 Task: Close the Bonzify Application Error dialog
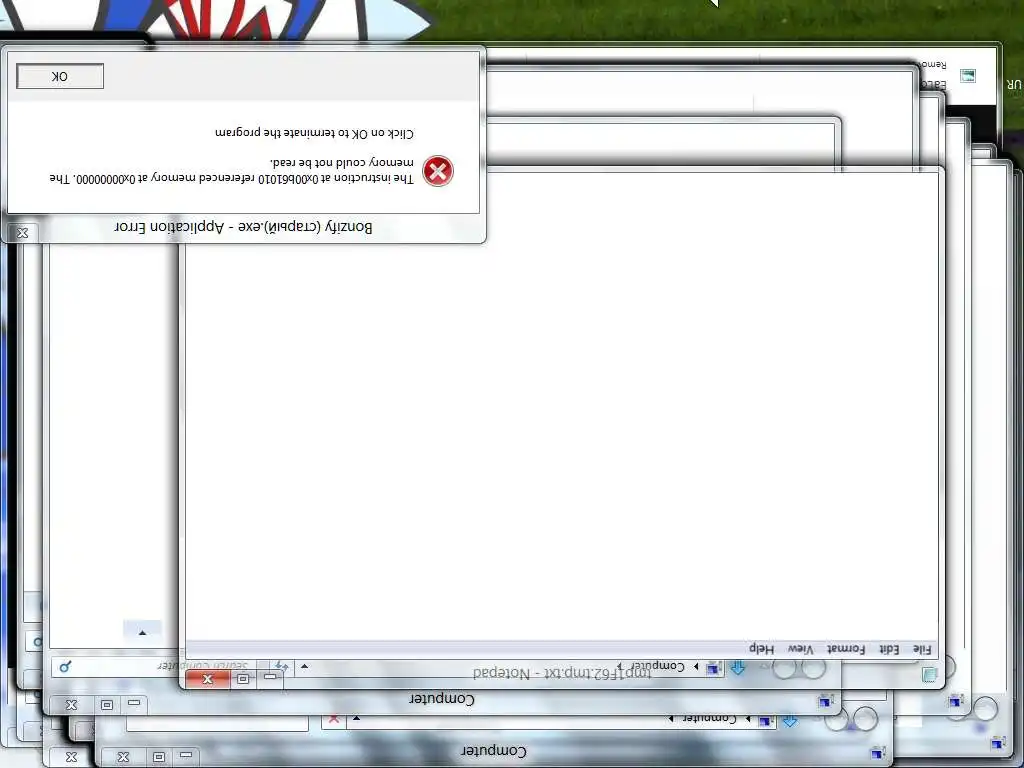point(22,233)
